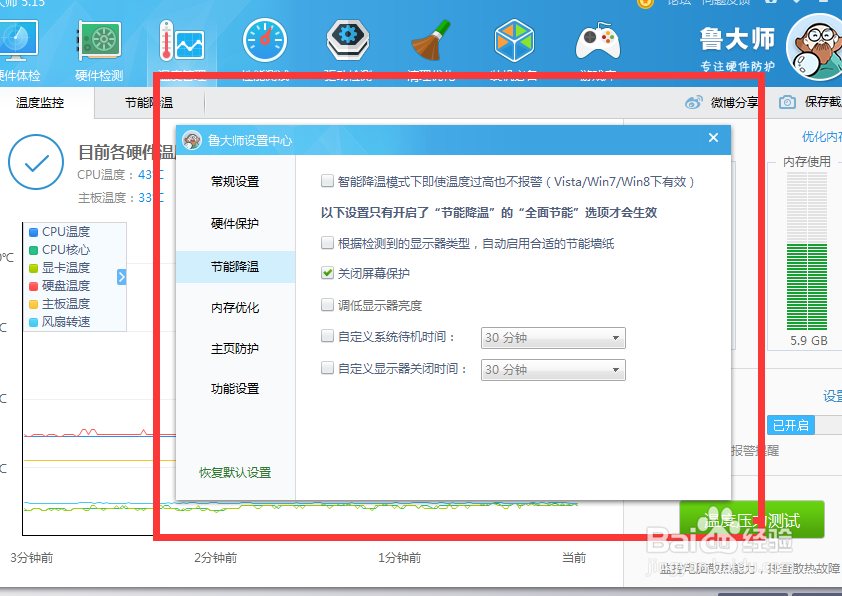Click the 3分钟前 time axis label

[x=31, y=558]
